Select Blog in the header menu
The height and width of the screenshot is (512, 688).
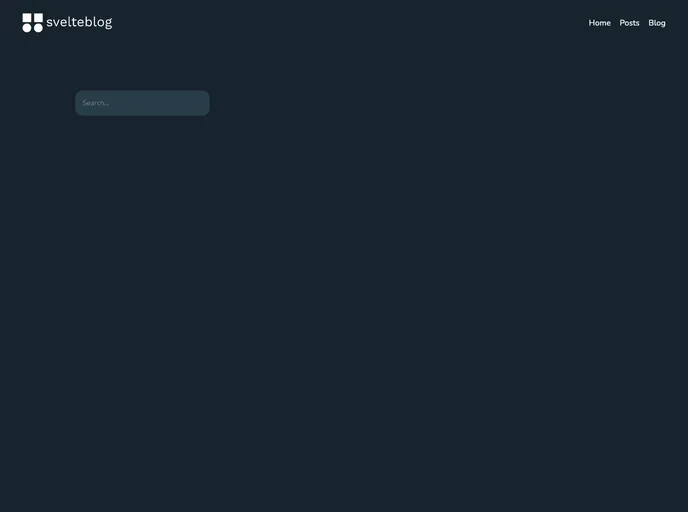point(657,23)
